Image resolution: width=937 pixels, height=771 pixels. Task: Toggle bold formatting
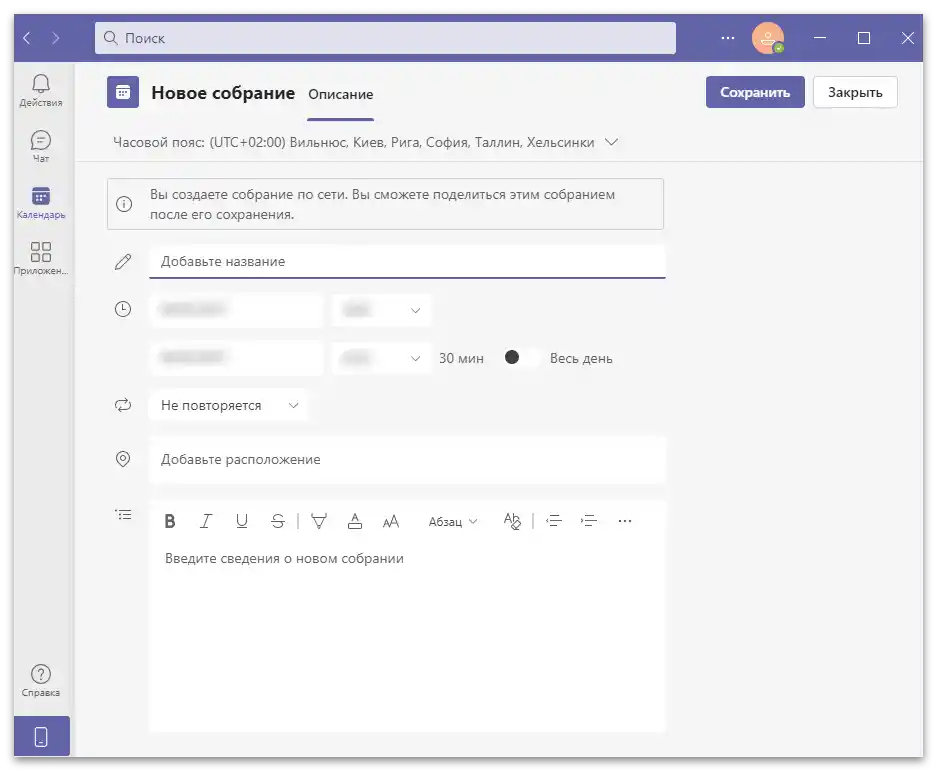click(x=170, y=521)
